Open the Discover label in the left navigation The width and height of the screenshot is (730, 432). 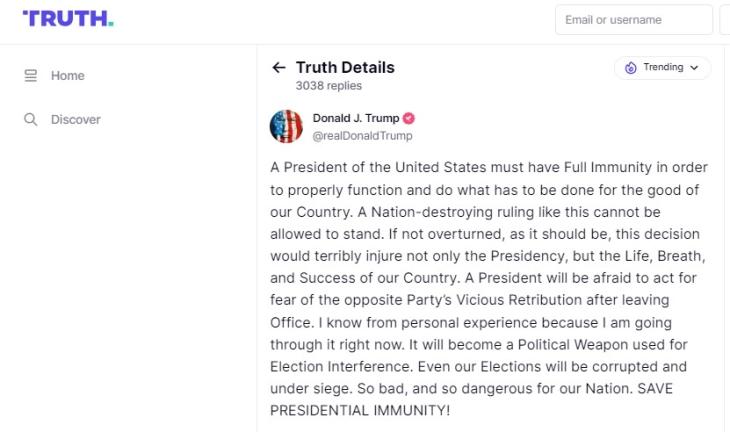pyautogui.click(x=76, y=120)
